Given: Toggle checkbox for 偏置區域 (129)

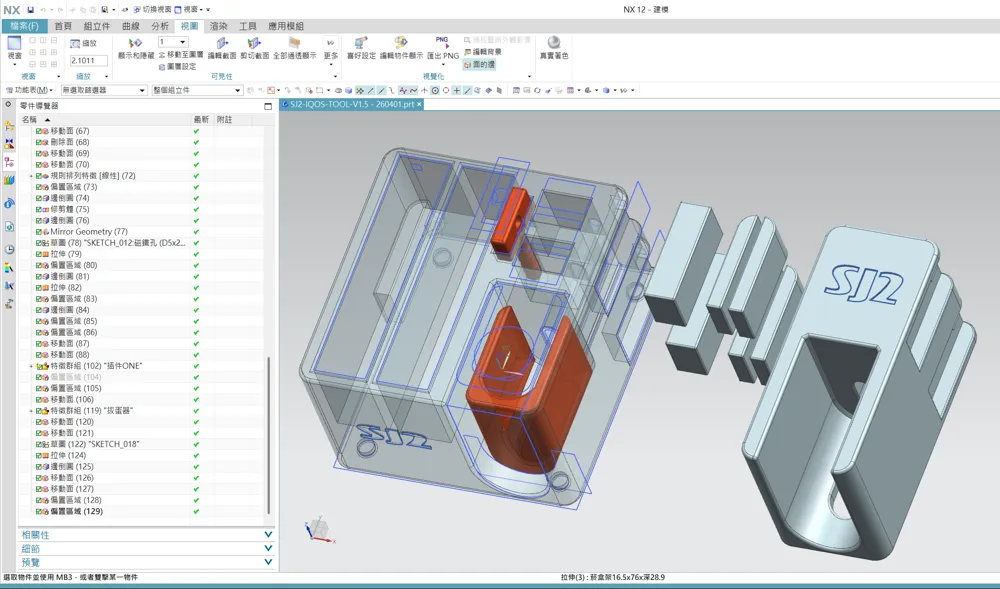Looking at the screenshot, I should (39, 511).
